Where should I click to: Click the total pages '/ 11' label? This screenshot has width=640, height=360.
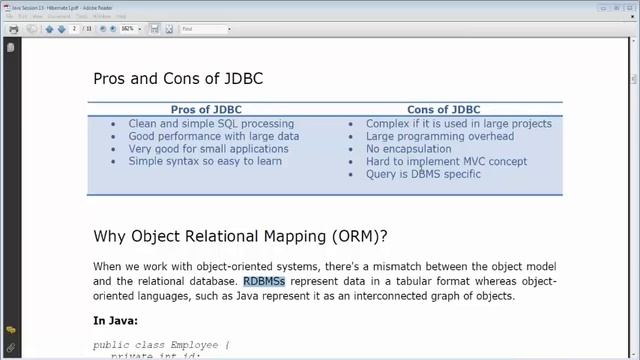(87, 29)
